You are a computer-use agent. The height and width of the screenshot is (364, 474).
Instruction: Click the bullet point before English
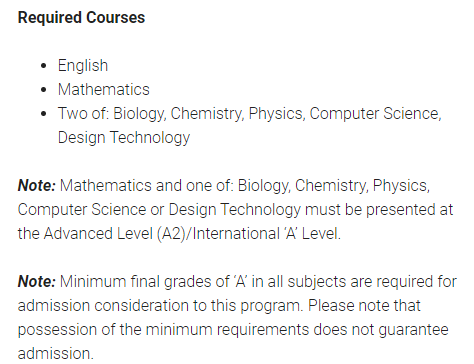coord(44,66)
